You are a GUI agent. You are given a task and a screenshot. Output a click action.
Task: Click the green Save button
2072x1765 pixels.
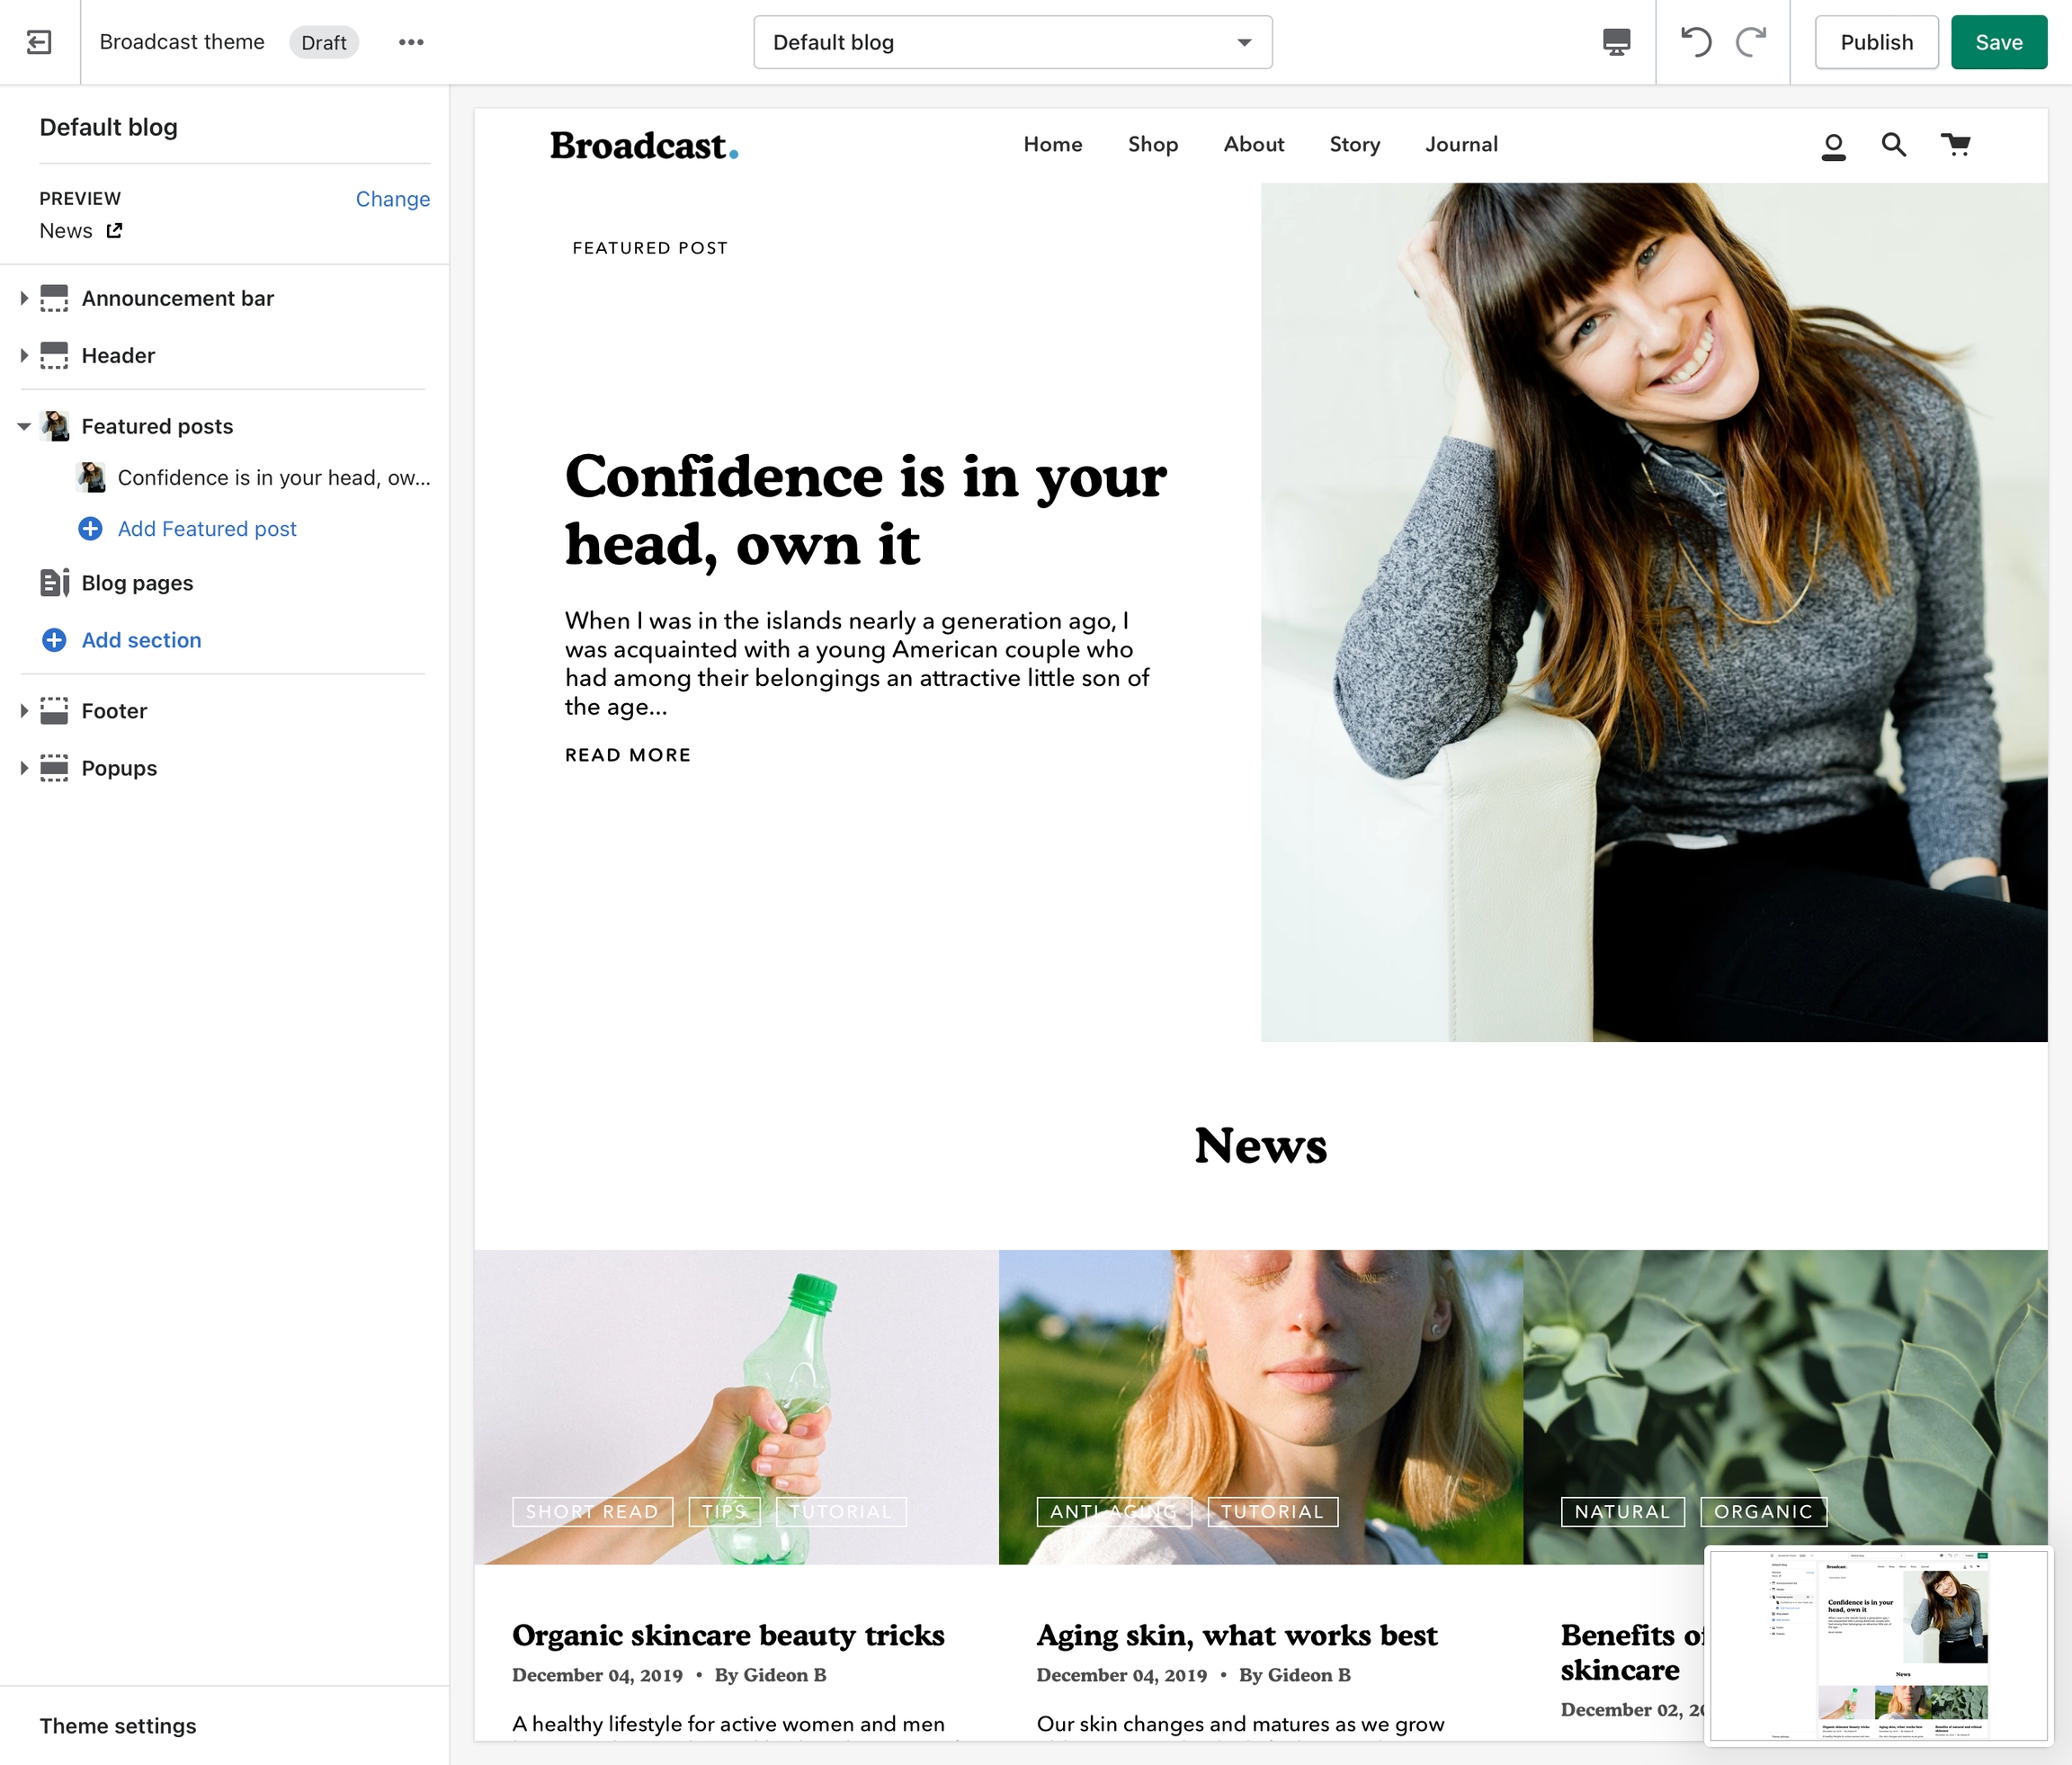point(1998,42)
